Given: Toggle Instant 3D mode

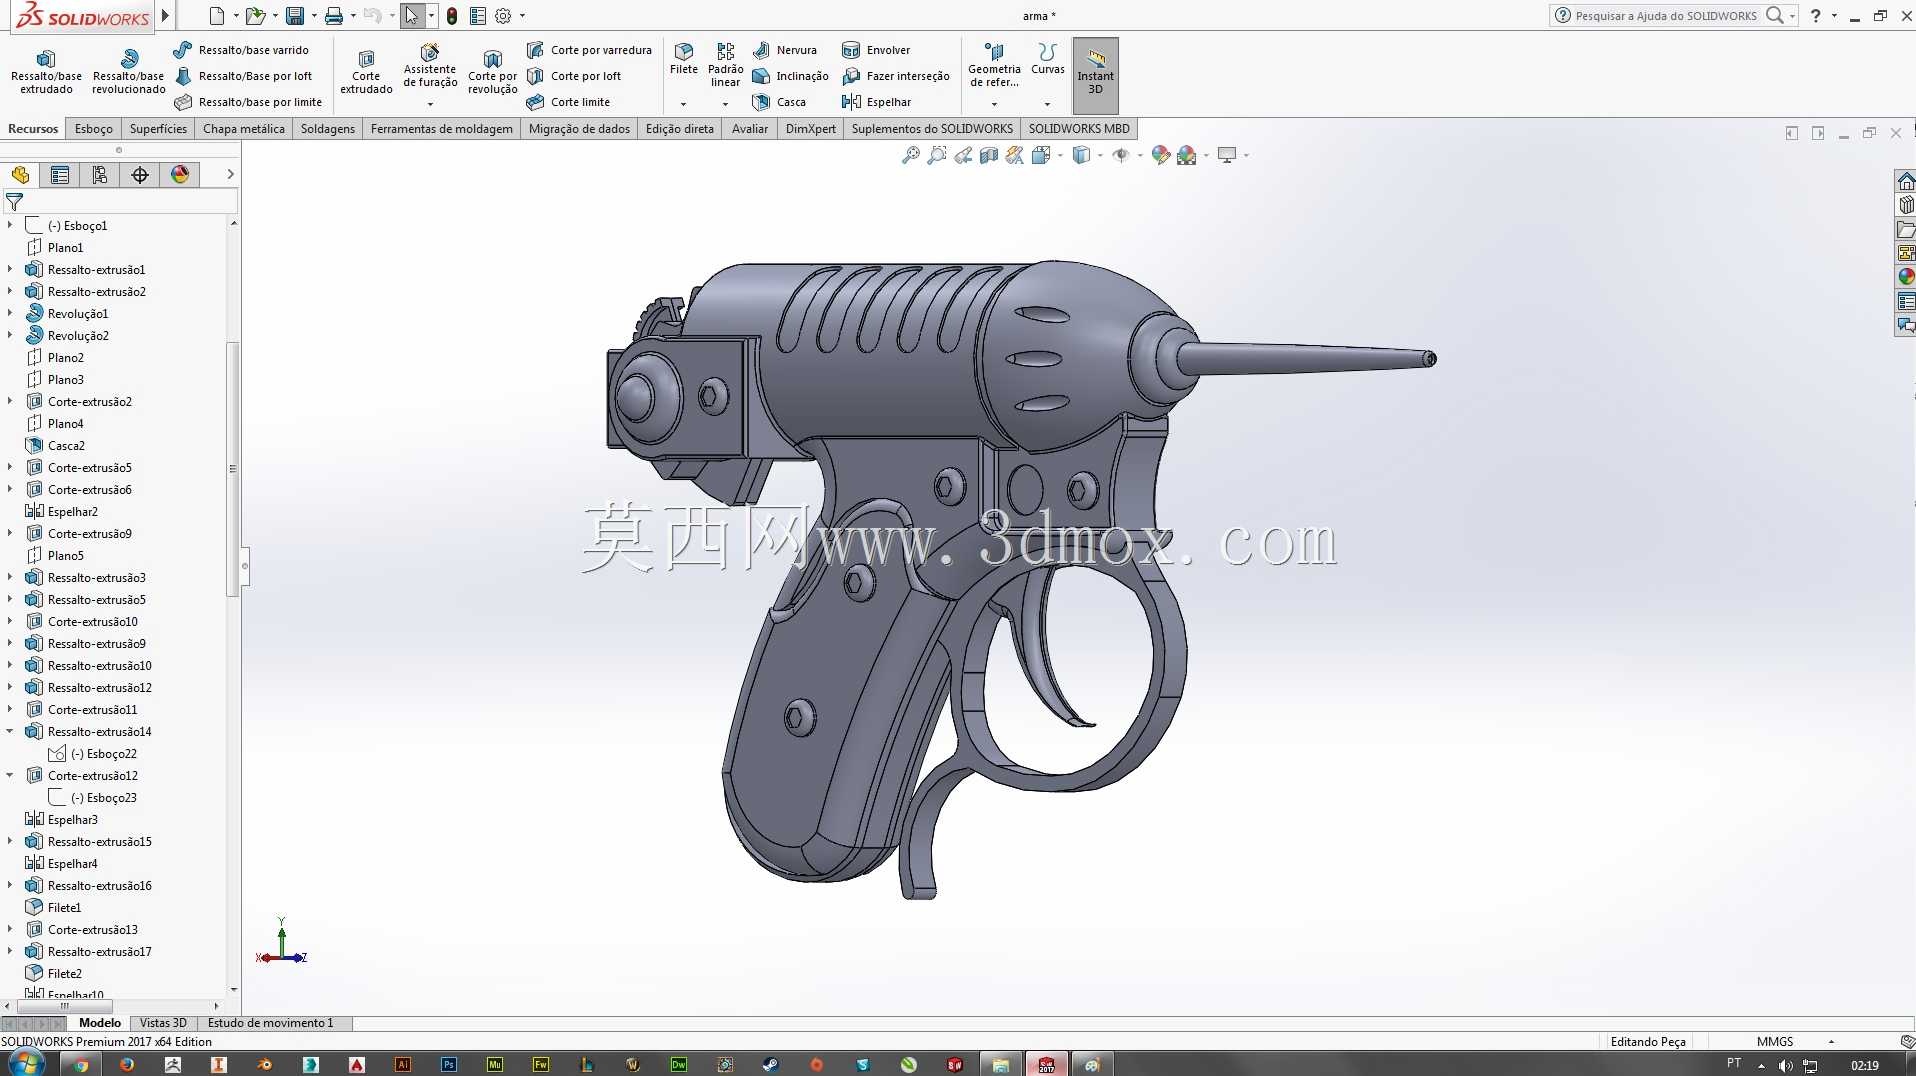Looking at the screenshot, I should click(x=1095, y=75).
